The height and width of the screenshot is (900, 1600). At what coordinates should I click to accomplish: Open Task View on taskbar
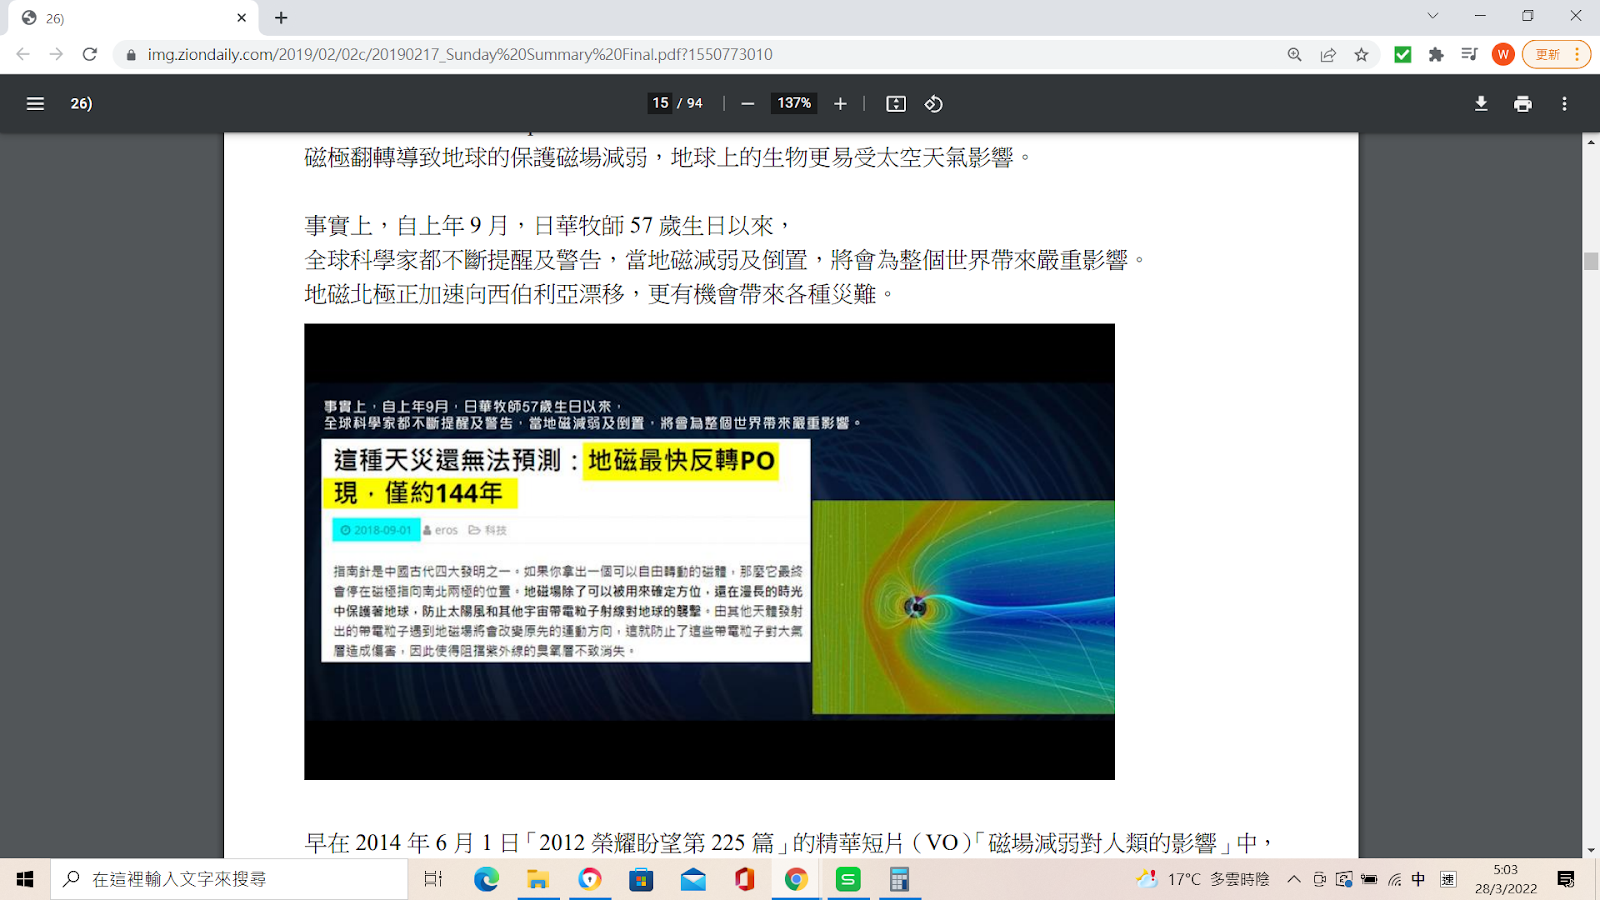point(433,879)
